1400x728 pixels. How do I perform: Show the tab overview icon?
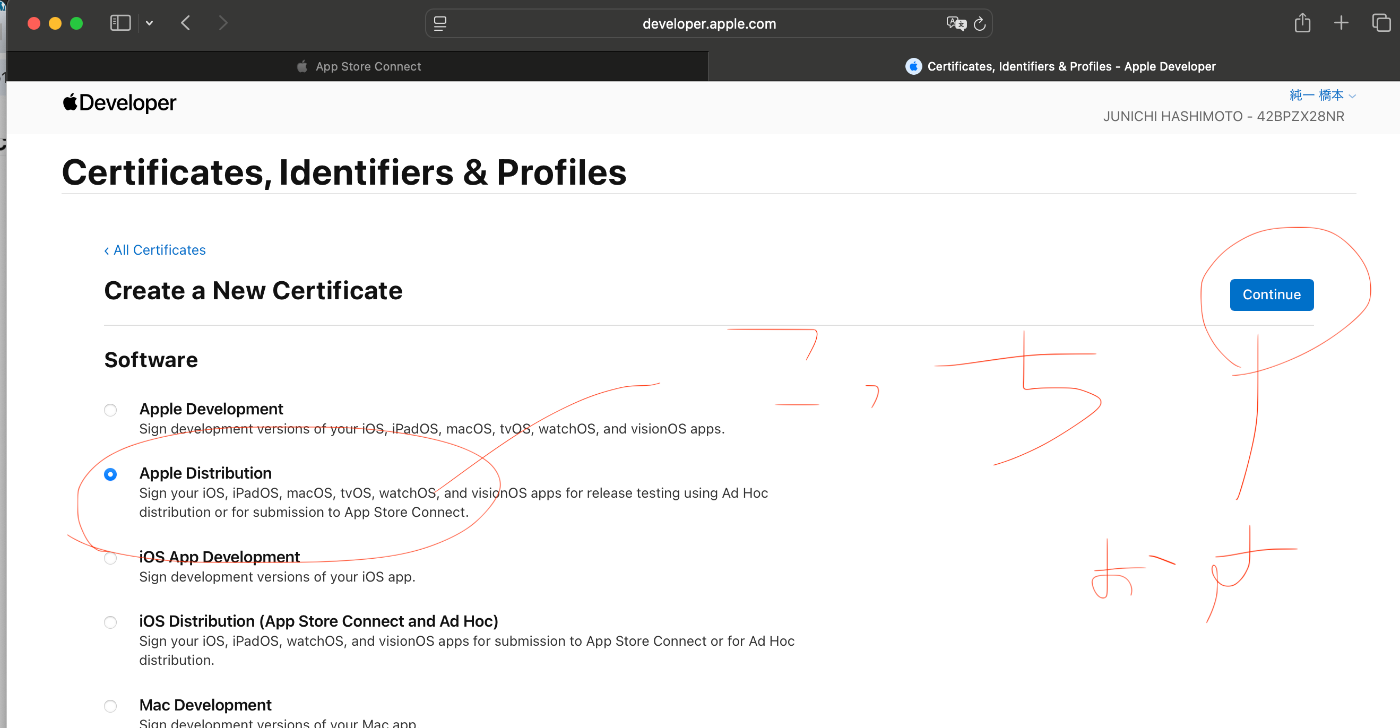pos(1380,23)
